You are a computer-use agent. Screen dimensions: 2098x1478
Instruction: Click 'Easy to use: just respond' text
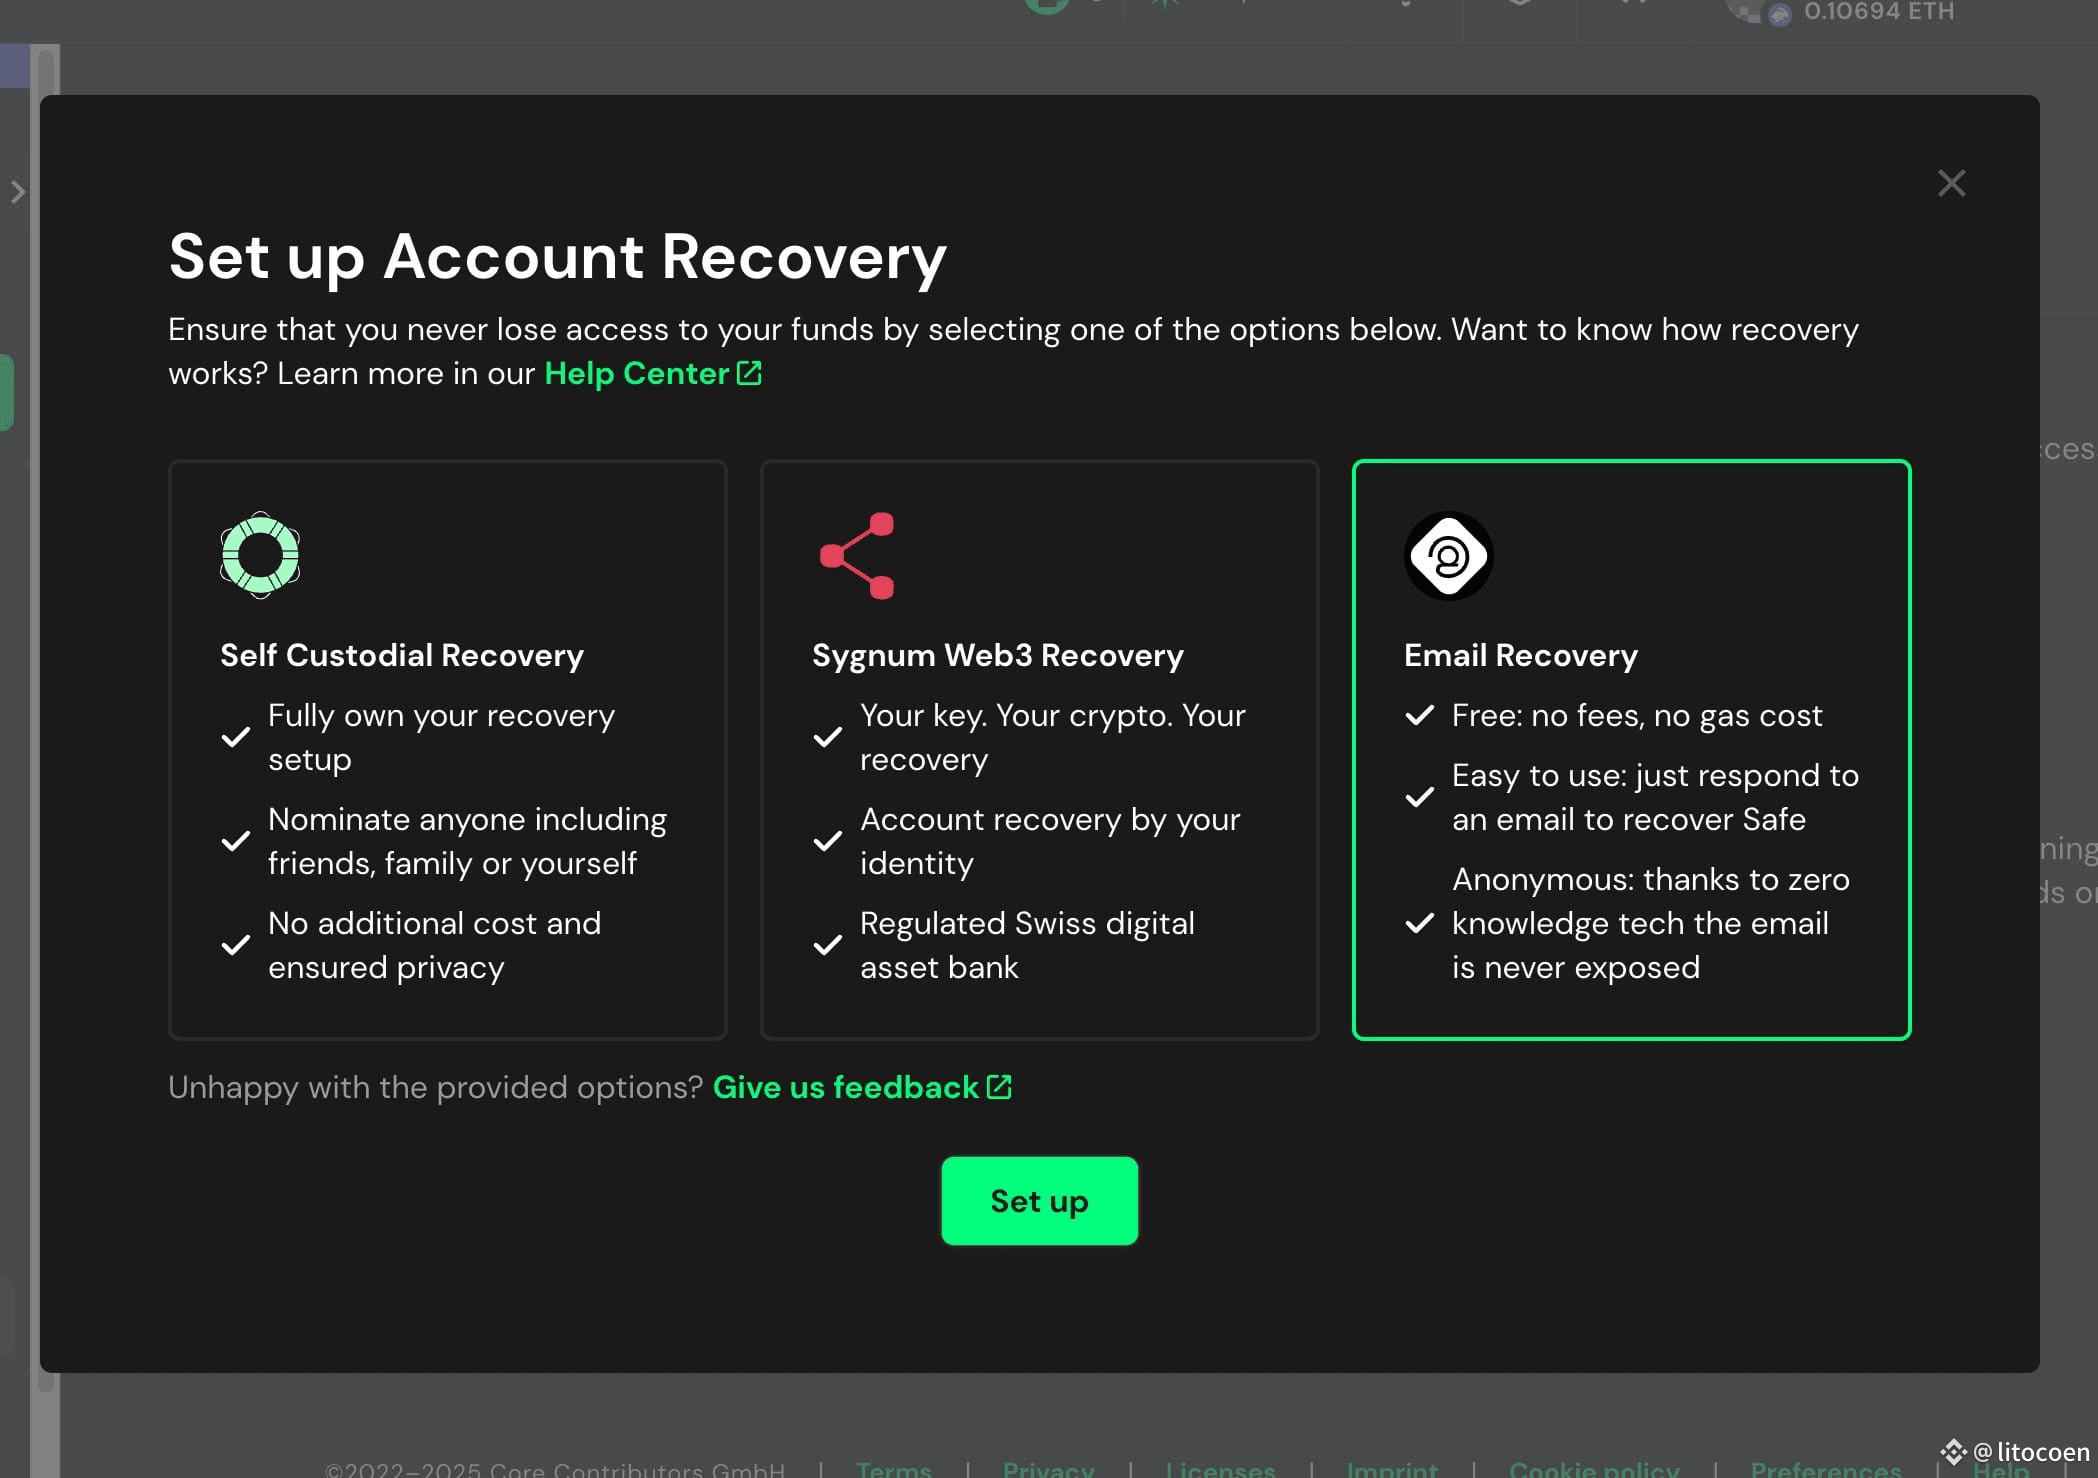click(1655, 797)
